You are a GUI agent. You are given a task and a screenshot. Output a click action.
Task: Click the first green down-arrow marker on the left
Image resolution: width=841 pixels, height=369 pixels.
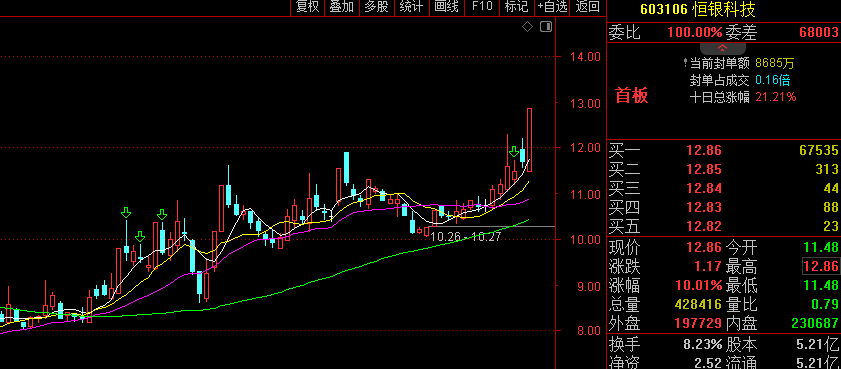tap(126, 213)
